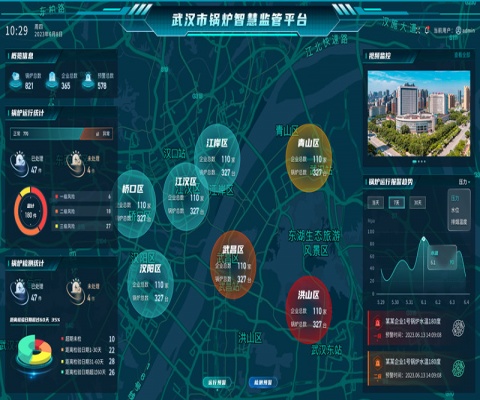Click the 预警总数 578 warning icon
The image size is (480, 400).
coord(88,80)
